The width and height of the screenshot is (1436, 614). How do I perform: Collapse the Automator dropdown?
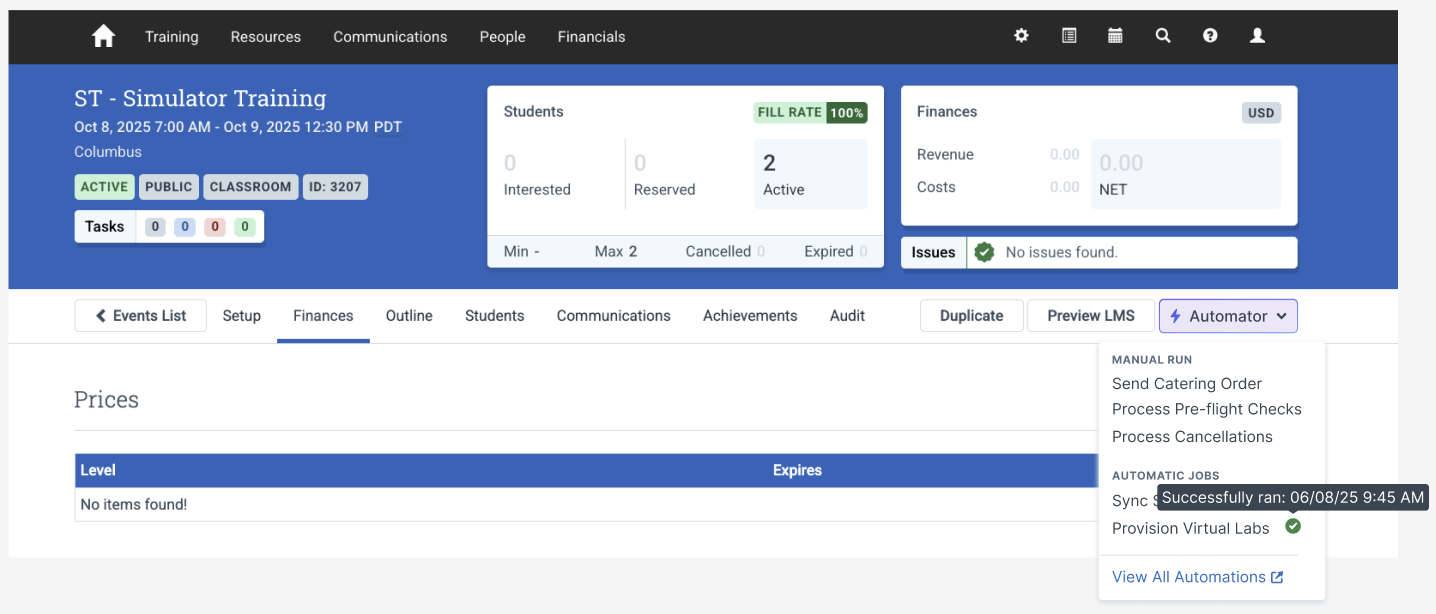(x=1228, y=316)
